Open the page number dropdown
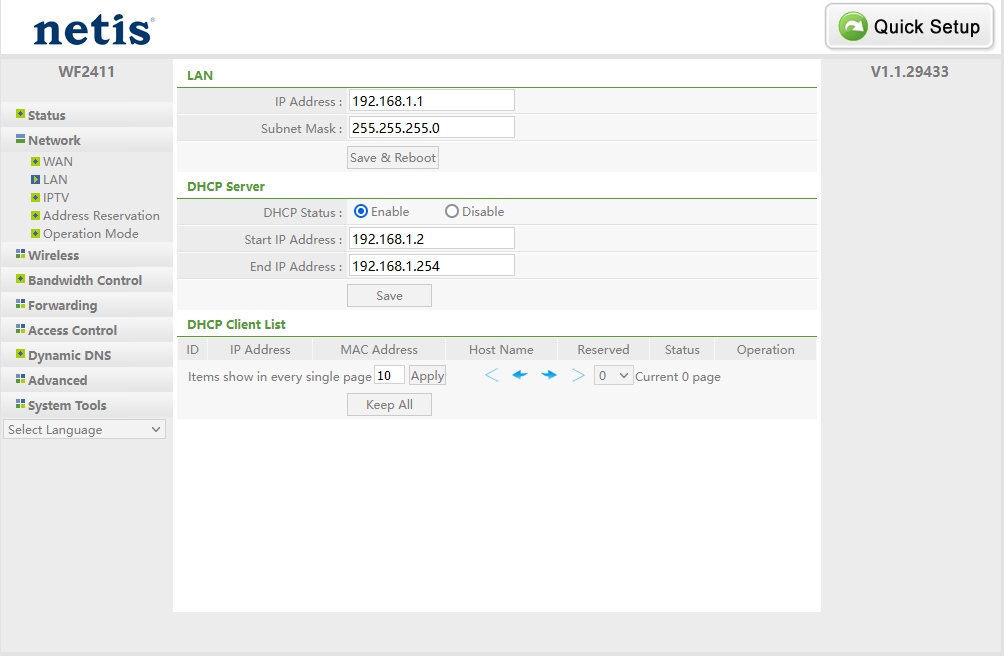The width and height of the screenshot is (1004, 656). pyautogui.click(x=613, y=376)
